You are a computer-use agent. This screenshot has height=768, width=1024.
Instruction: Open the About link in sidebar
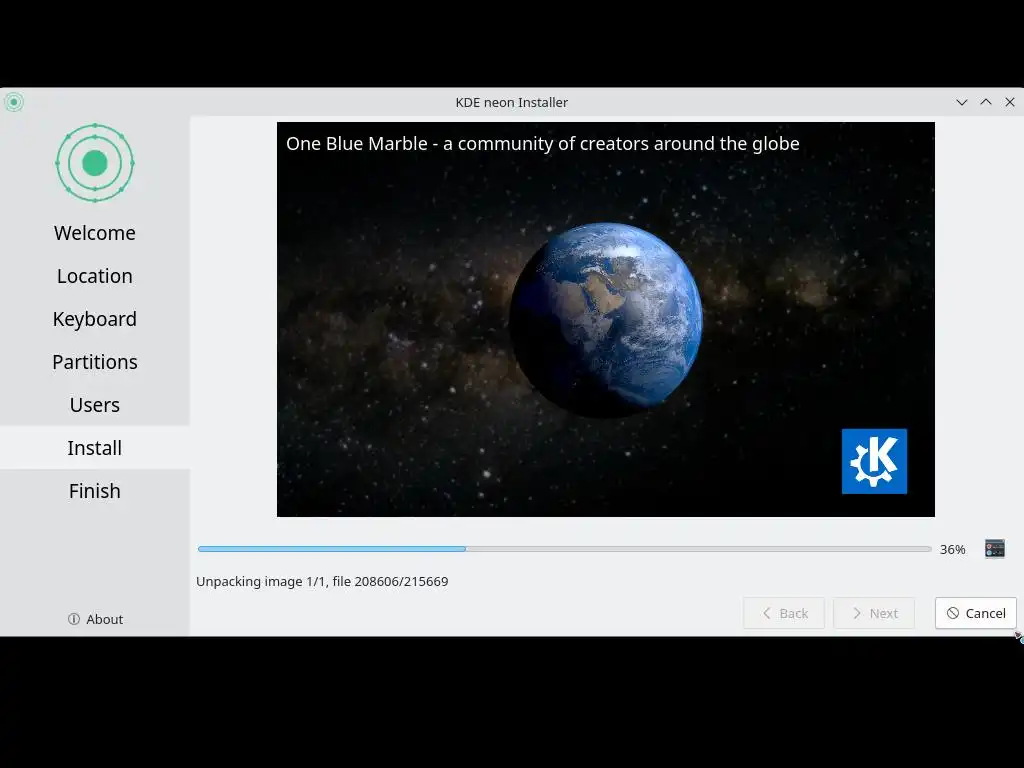coord(95,618)
